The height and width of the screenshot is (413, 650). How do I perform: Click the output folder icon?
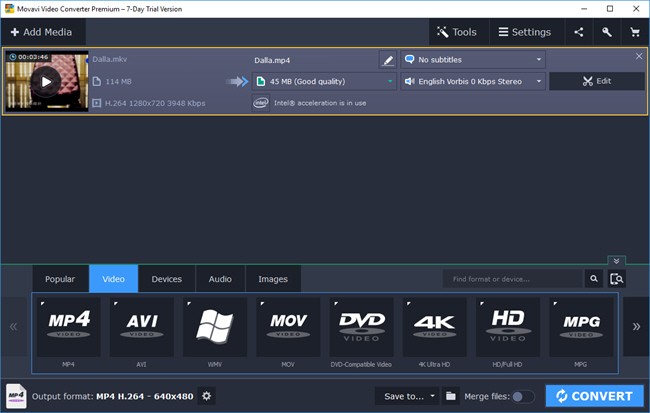pyautogui.click(x=451, y=396)
